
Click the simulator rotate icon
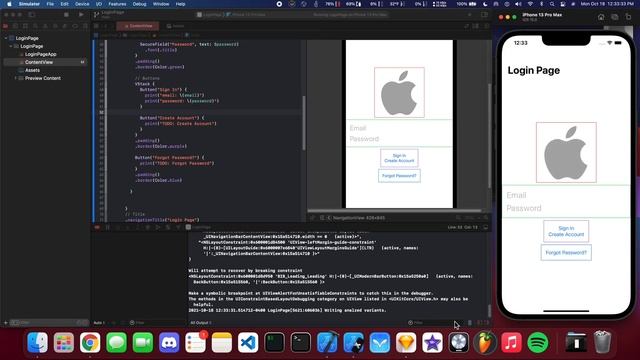point(628,17)
